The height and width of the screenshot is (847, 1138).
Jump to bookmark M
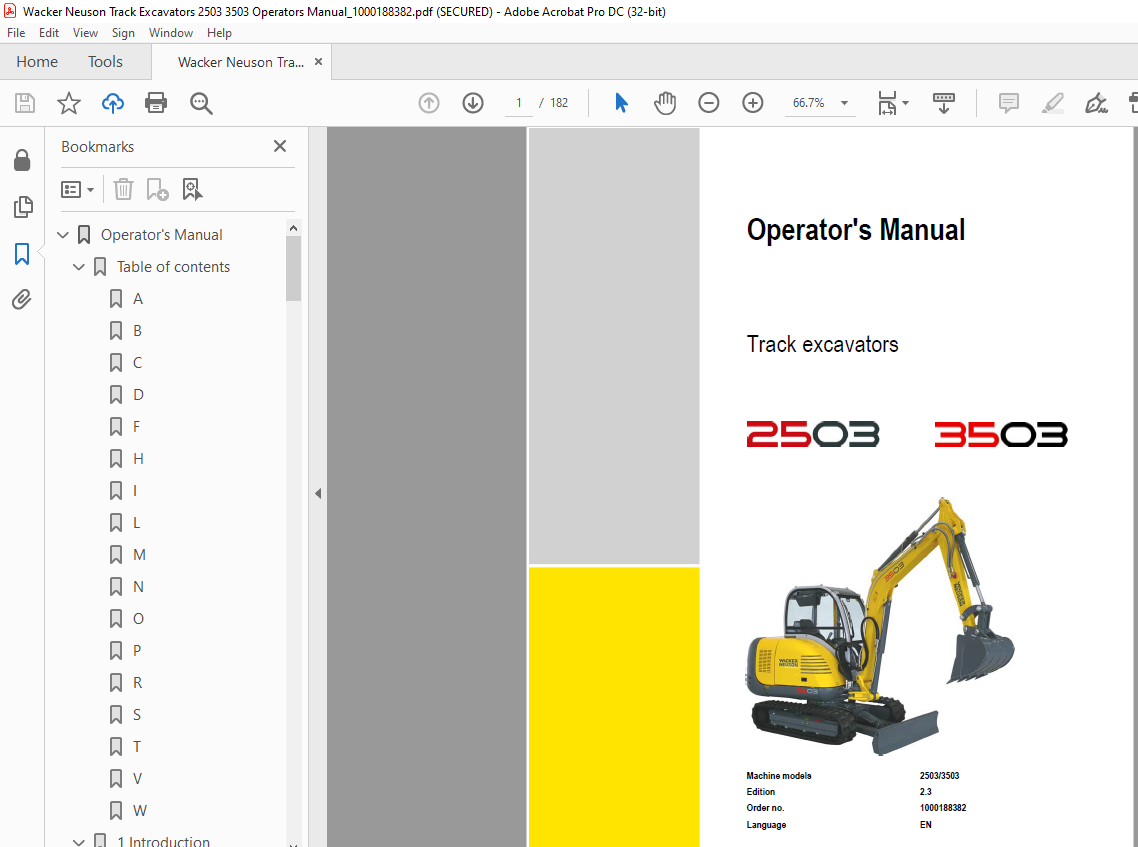pyautogui.click(x=139, y=555)
